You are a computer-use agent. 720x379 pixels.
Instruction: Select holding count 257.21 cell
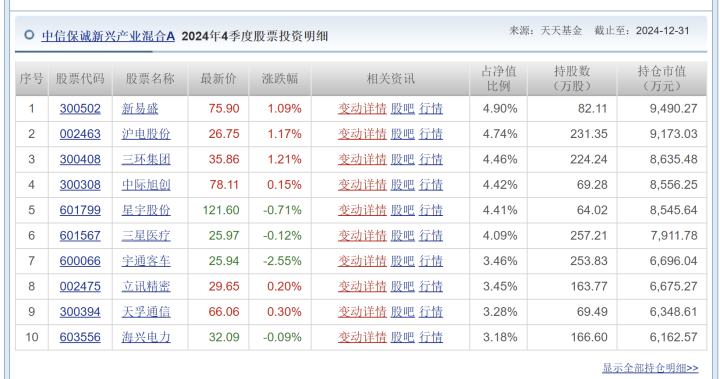point(572,236)
